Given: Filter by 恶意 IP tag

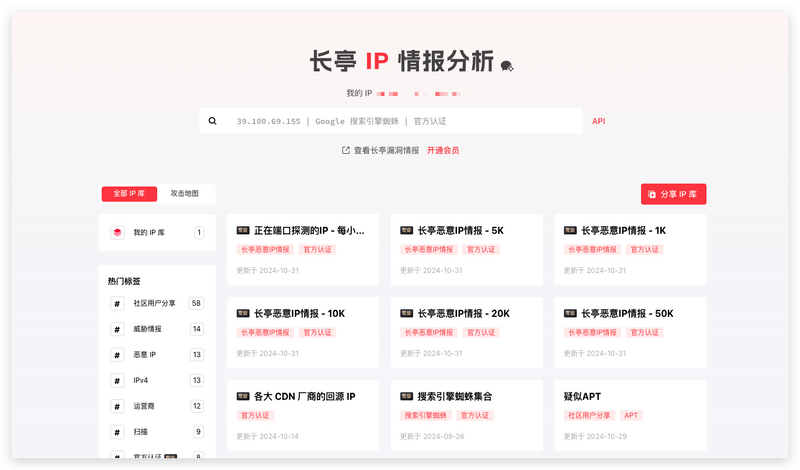Looking at the screenshot, I should [x=157, y=355].
